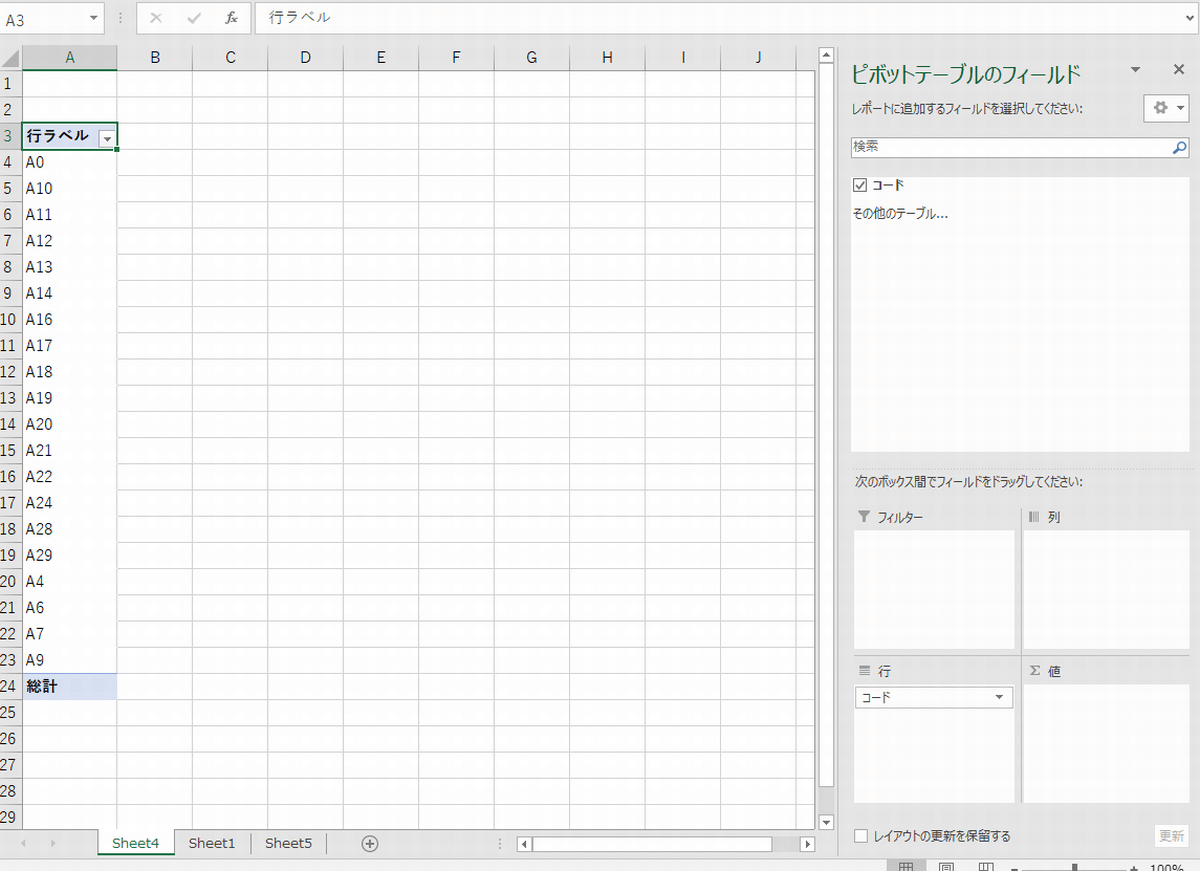Click the search magnifier in the fields pane
Screen dimensions: 1200x871
(1179, 147)
